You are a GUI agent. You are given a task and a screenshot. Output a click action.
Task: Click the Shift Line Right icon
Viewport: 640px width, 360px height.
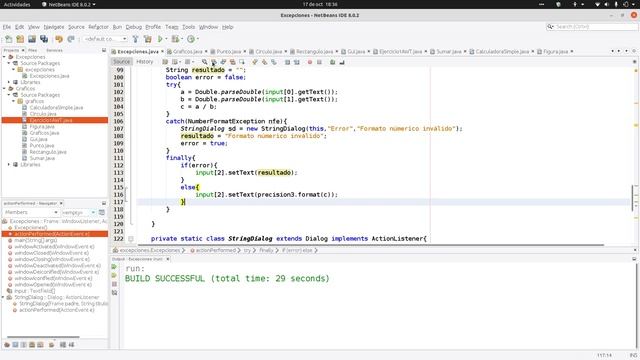pyautogui.click(x=297, y=62)
